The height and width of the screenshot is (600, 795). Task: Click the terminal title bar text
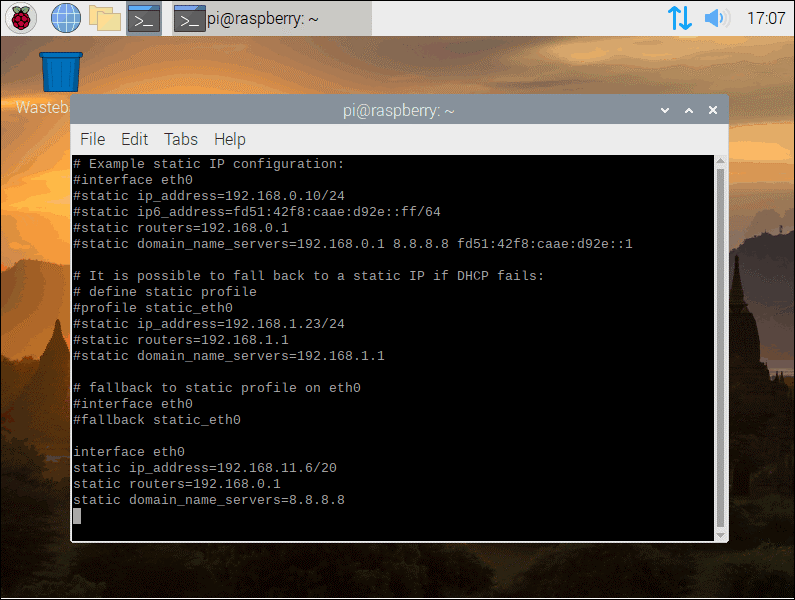point(399,111)
